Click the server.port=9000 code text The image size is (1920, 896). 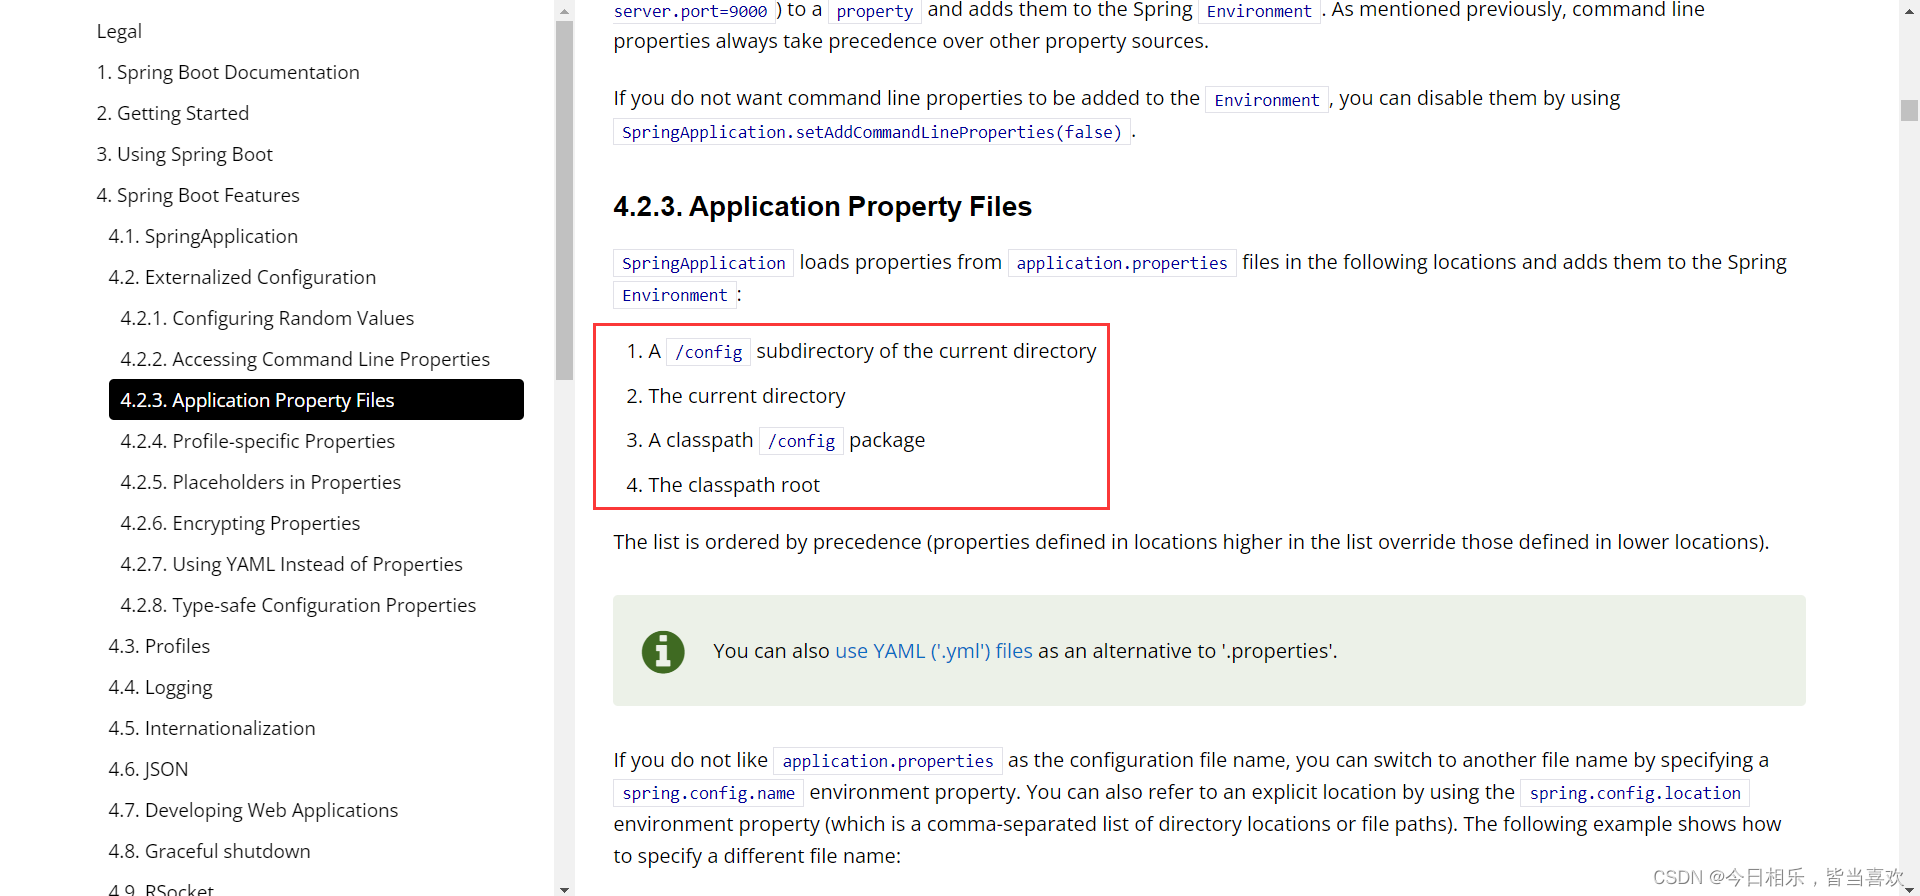(x=691, y=11)
